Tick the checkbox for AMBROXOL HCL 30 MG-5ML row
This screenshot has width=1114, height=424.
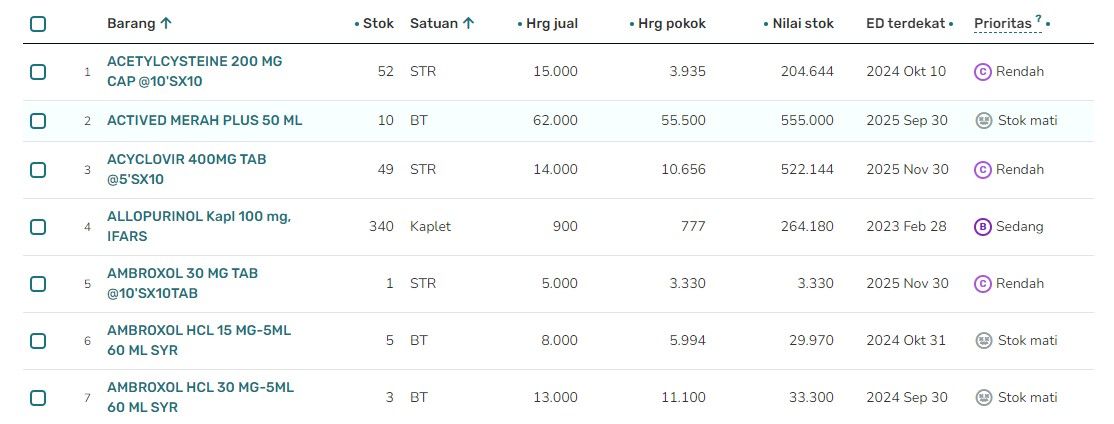pyautogui.click(x=38, y=398)
